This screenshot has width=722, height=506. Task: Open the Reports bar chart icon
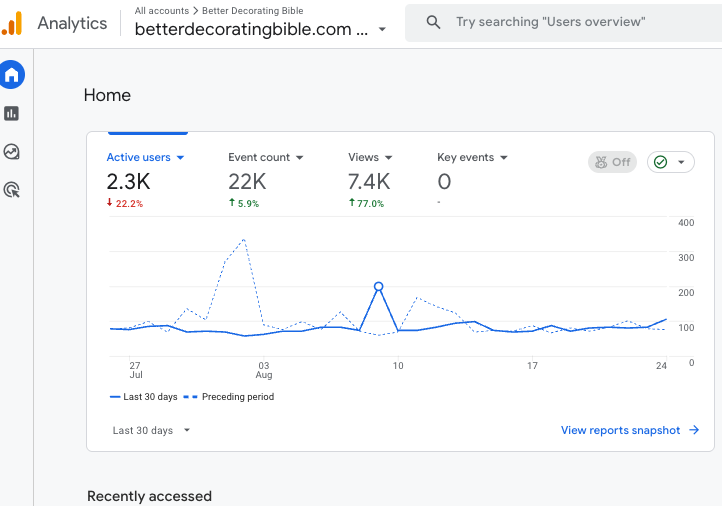pyautogui.click(x=12, y=113)
